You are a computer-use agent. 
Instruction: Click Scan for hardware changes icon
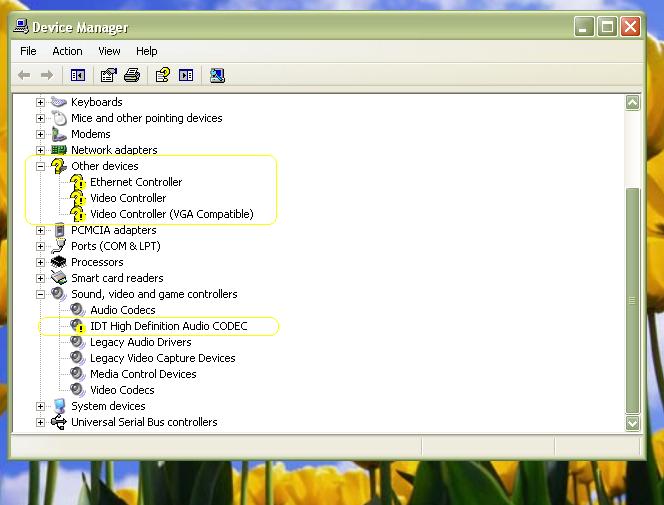point(217,75)
